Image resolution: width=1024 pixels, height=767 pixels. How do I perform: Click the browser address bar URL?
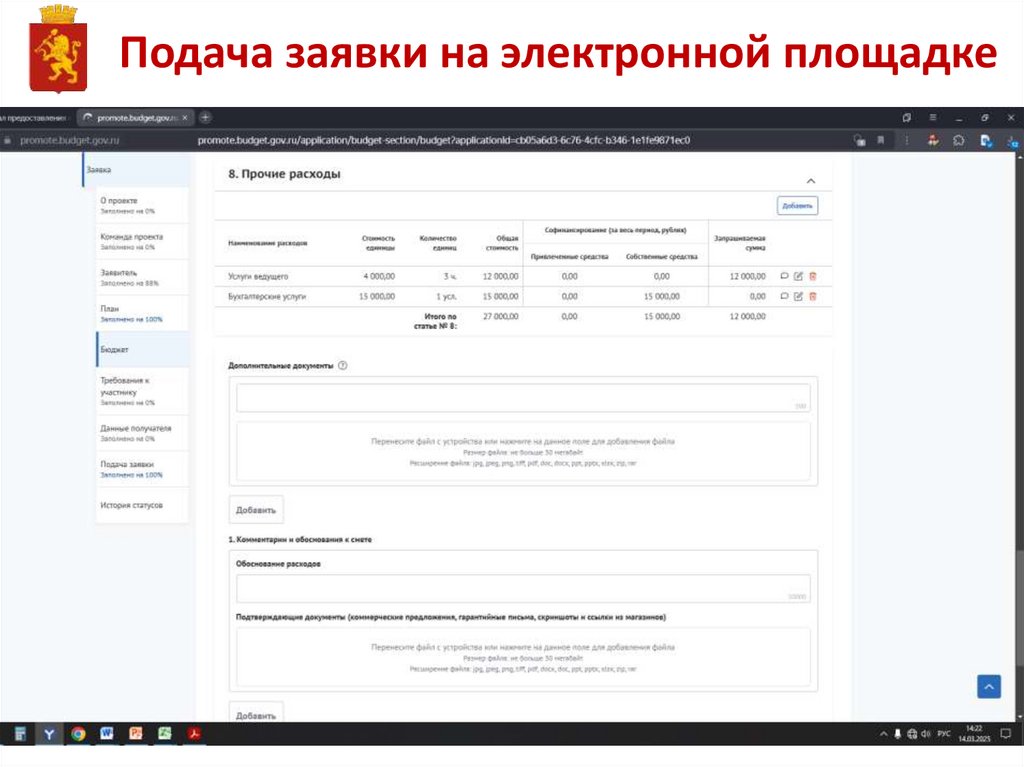coord(444,140)
